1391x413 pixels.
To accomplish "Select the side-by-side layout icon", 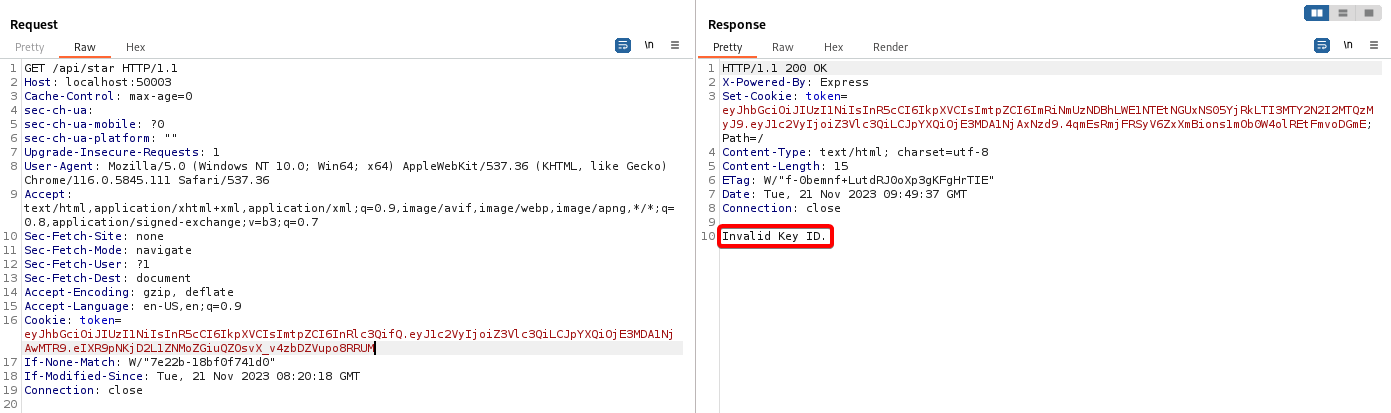I will (x=1317, y=13).
